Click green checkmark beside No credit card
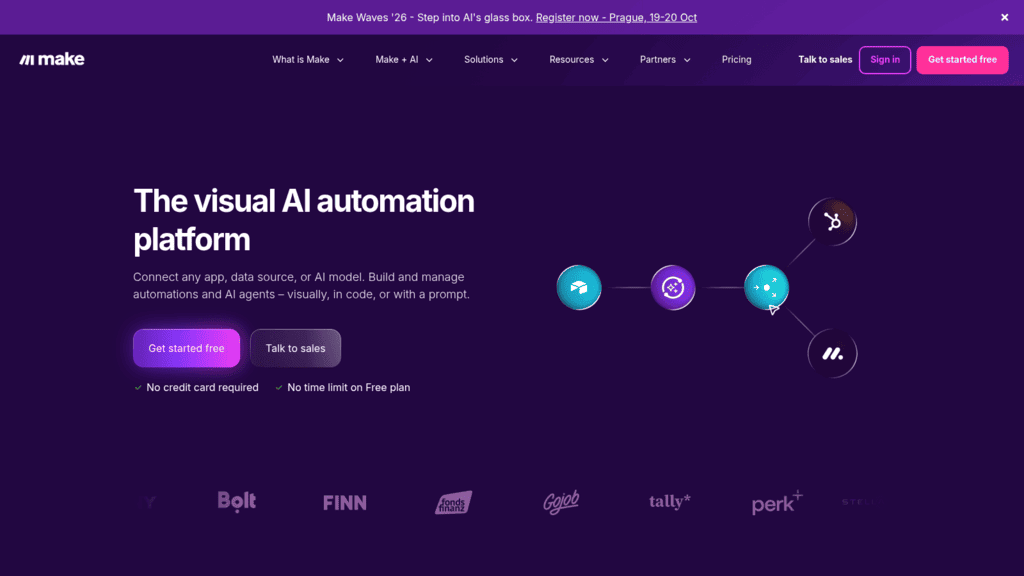 tap(138, 387)
